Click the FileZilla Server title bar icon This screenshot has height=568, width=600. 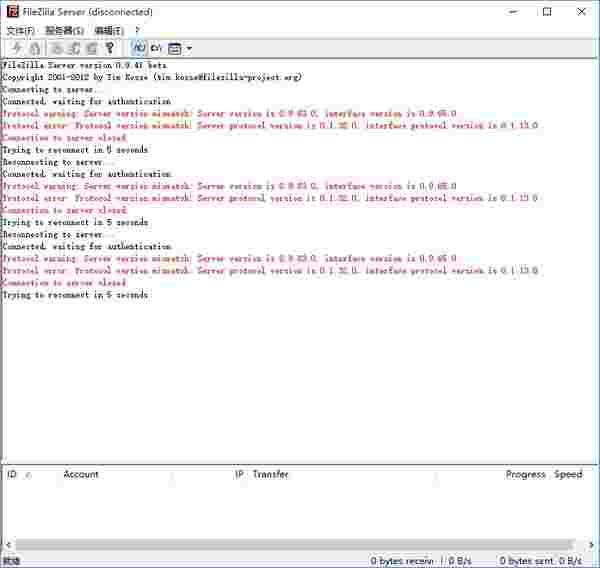click(11, 12)
